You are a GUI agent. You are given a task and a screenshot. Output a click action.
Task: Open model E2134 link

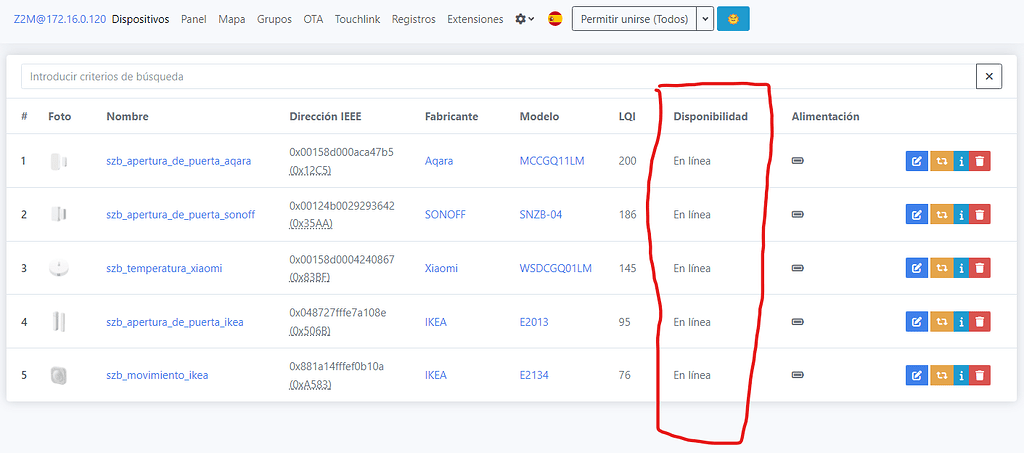tap(534, 375)
